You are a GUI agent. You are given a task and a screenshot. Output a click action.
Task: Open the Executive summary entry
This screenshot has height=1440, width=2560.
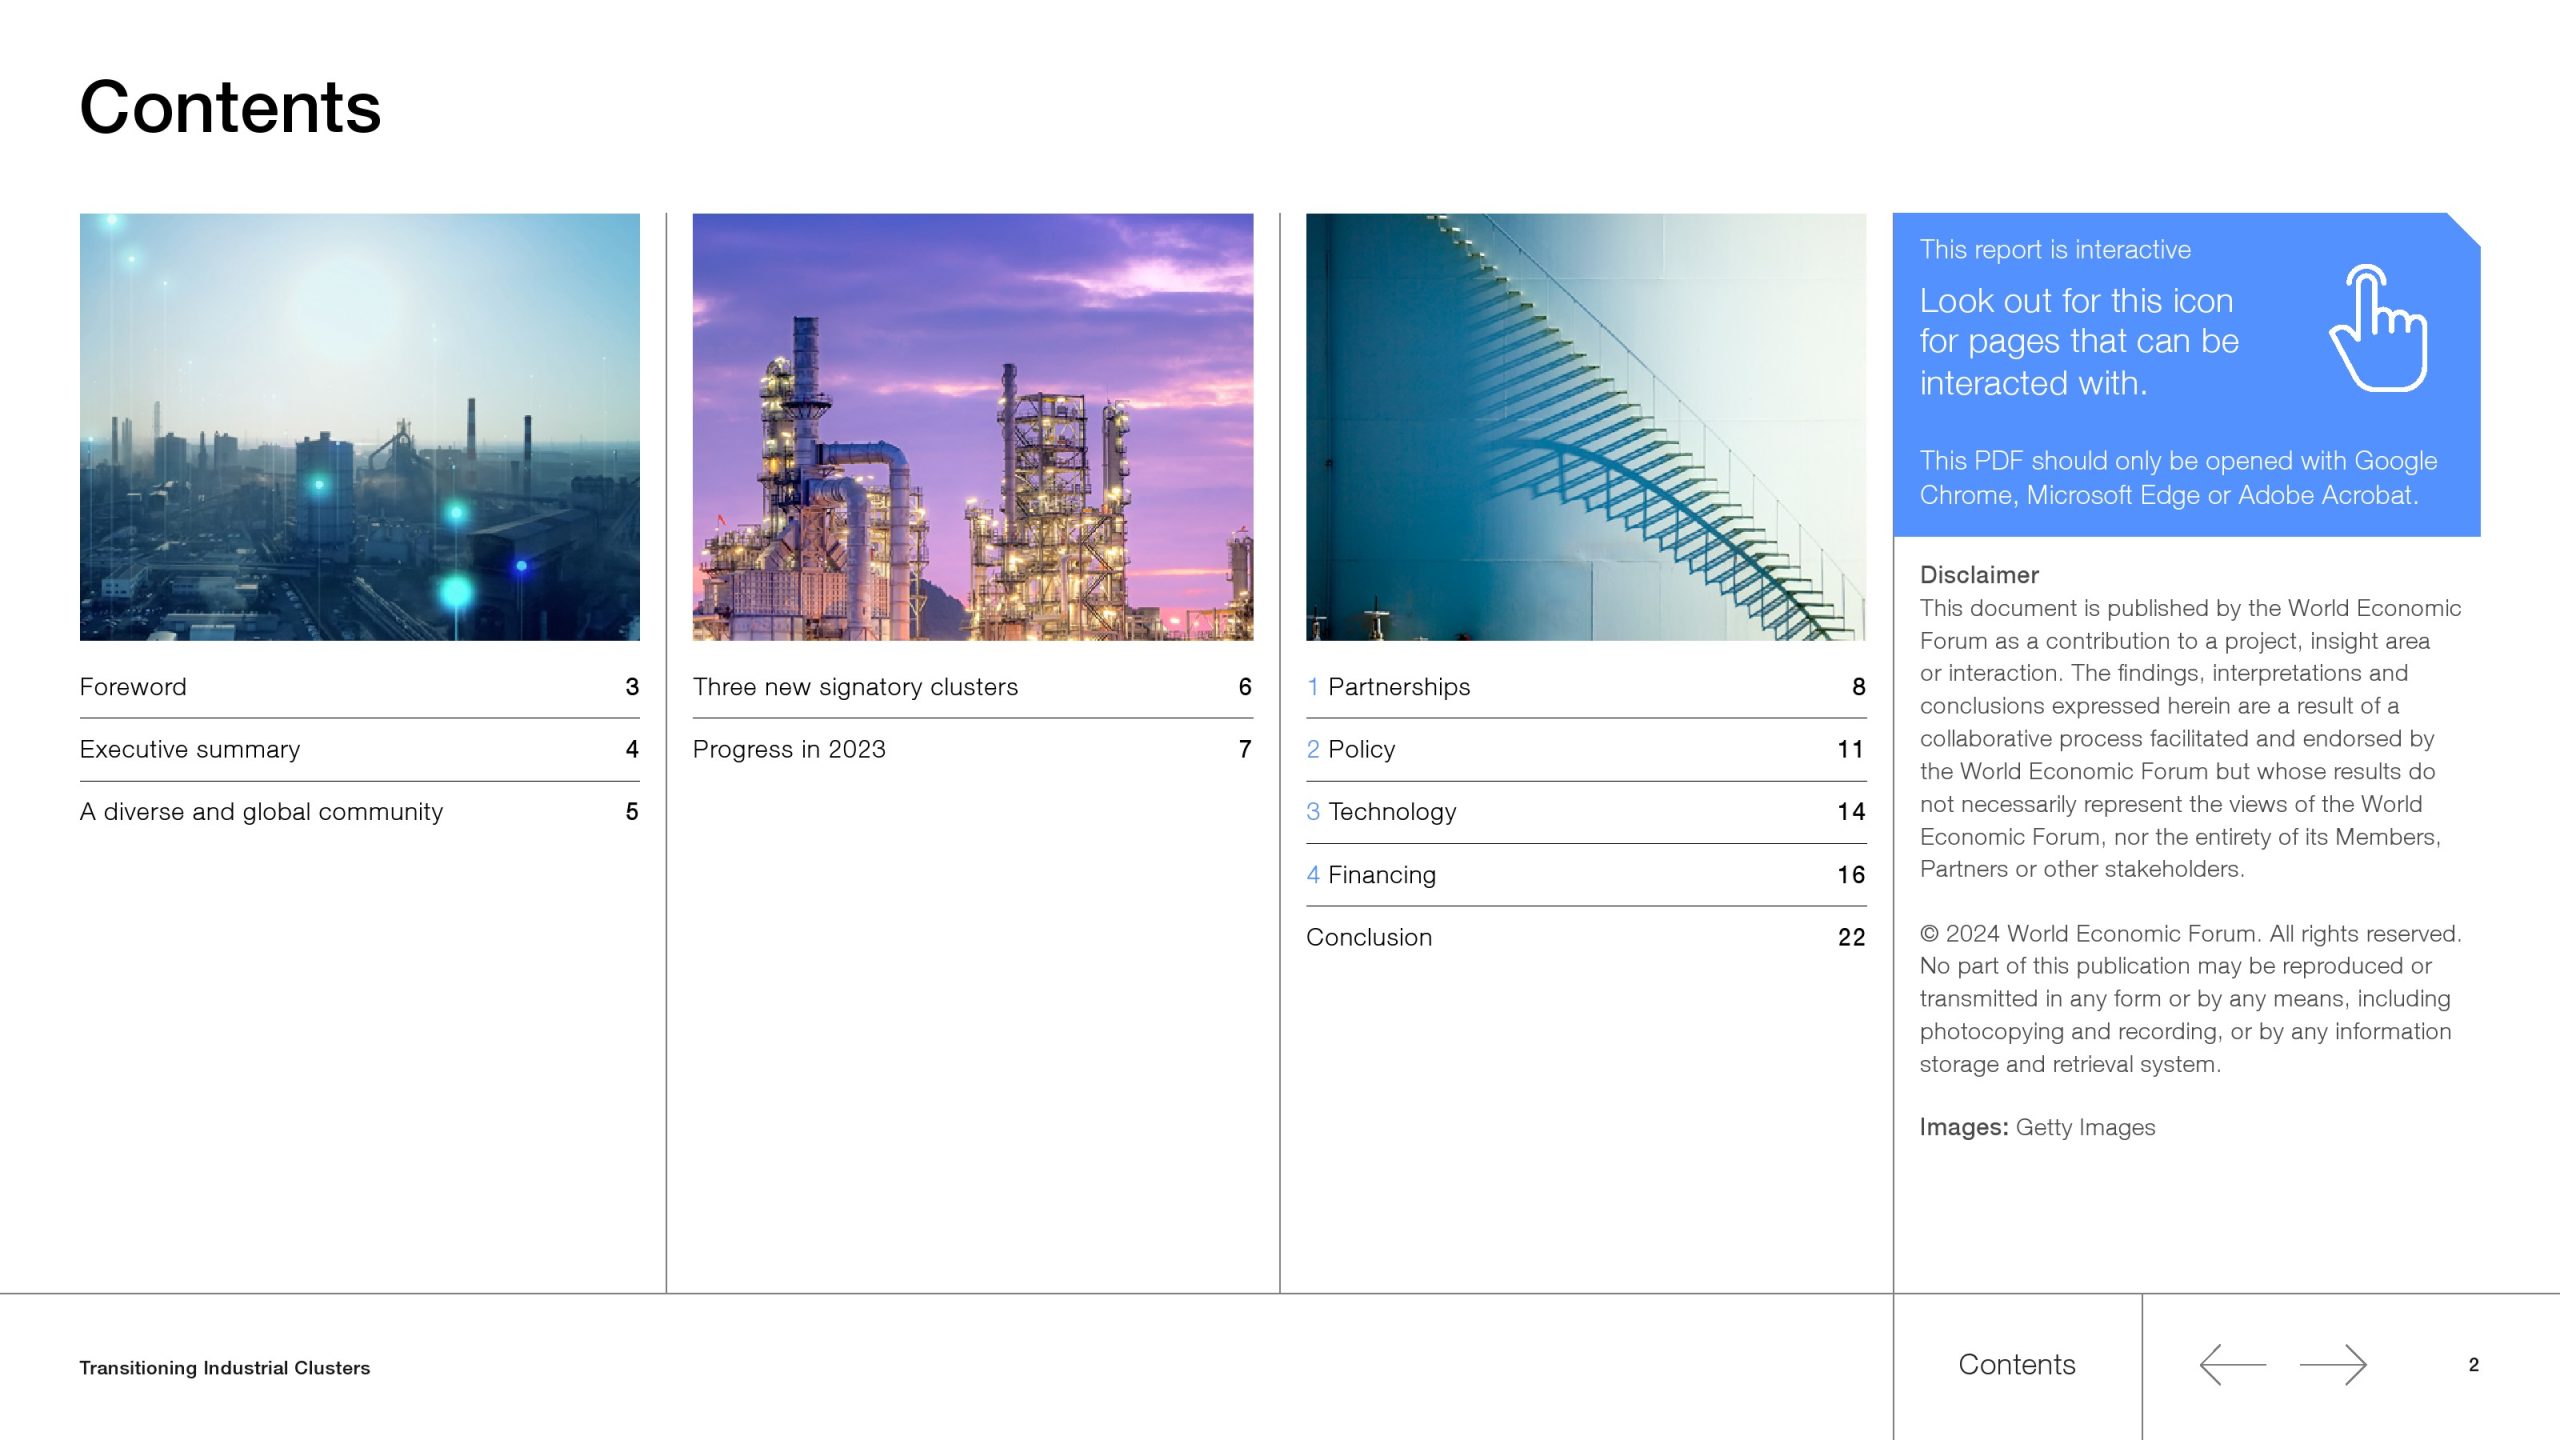pos(190,749)
